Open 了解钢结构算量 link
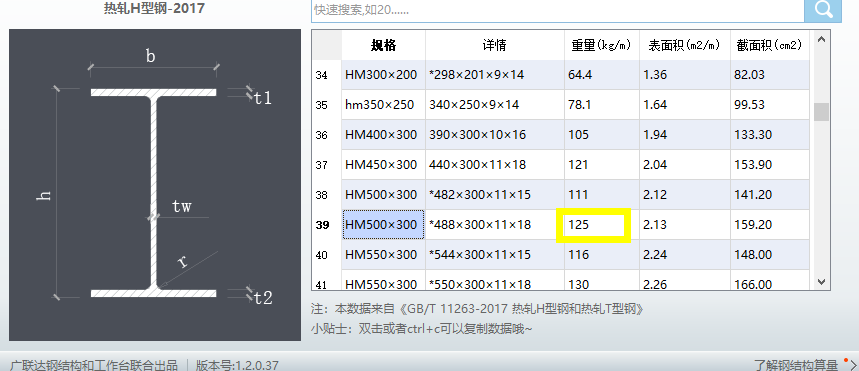The height and width of the screenshot is (371, 859). [795, 364]
